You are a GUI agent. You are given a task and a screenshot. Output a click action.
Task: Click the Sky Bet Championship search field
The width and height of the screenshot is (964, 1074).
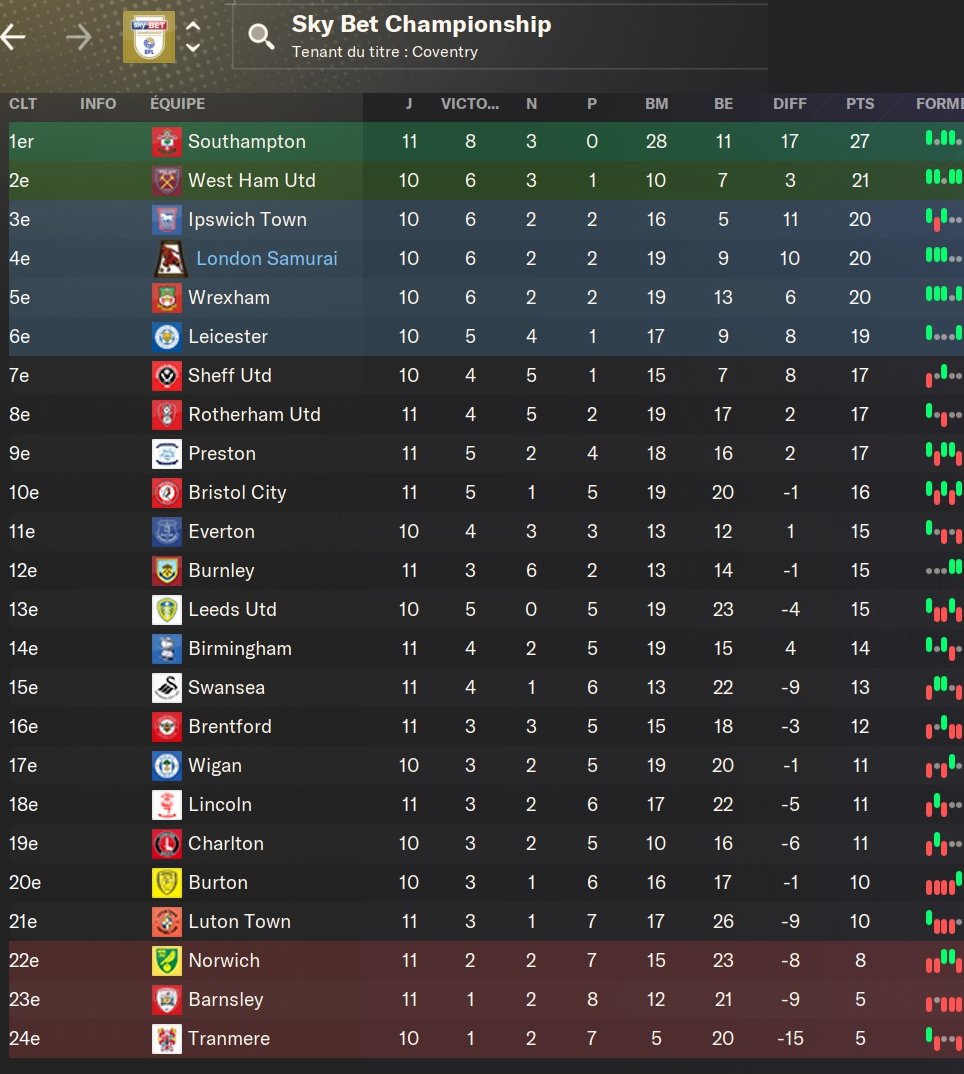tap(500, 36)
